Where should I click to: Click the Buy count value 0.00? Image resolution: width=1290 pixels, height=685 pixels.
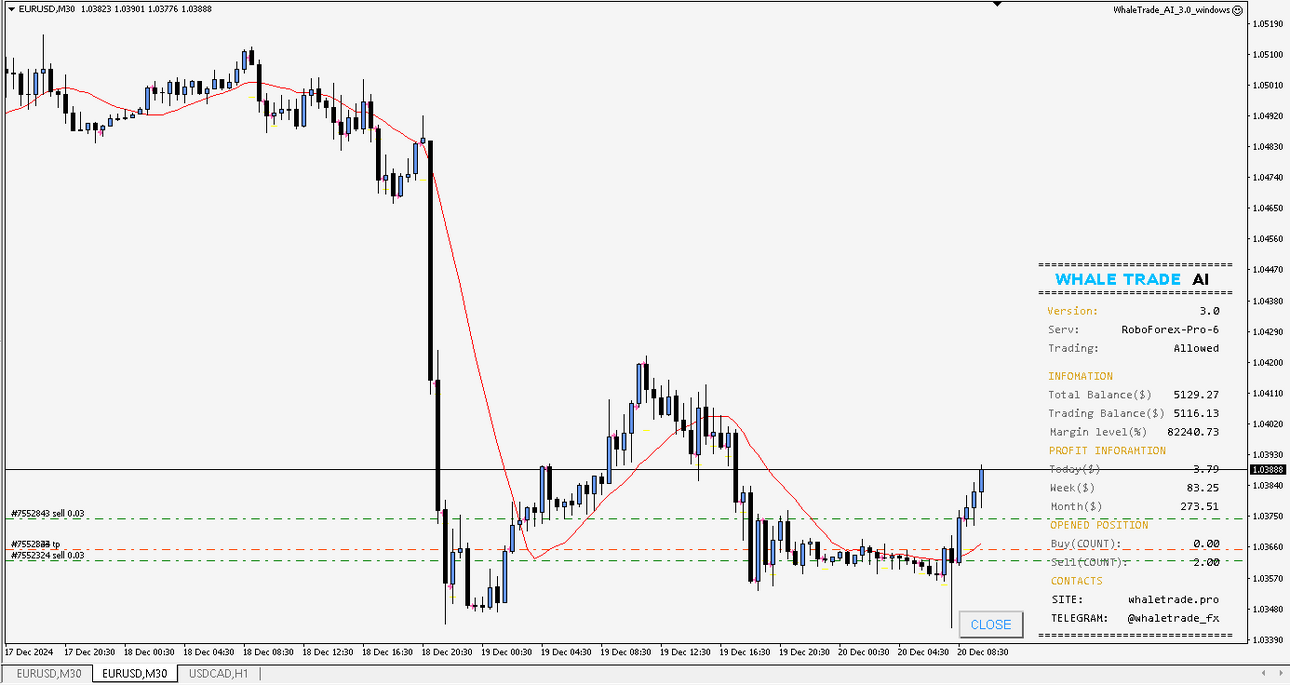click(1206, 543)
